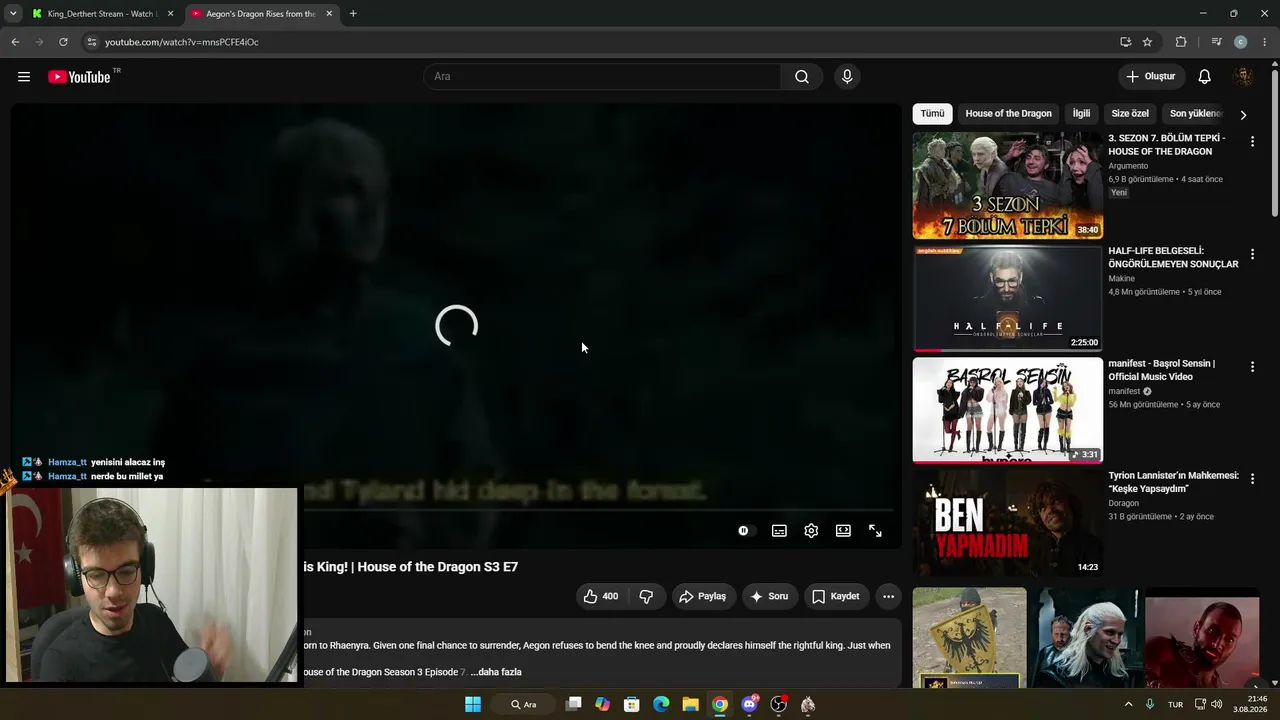
Task: Enter fullscreen on the video player
Action: 875,531
